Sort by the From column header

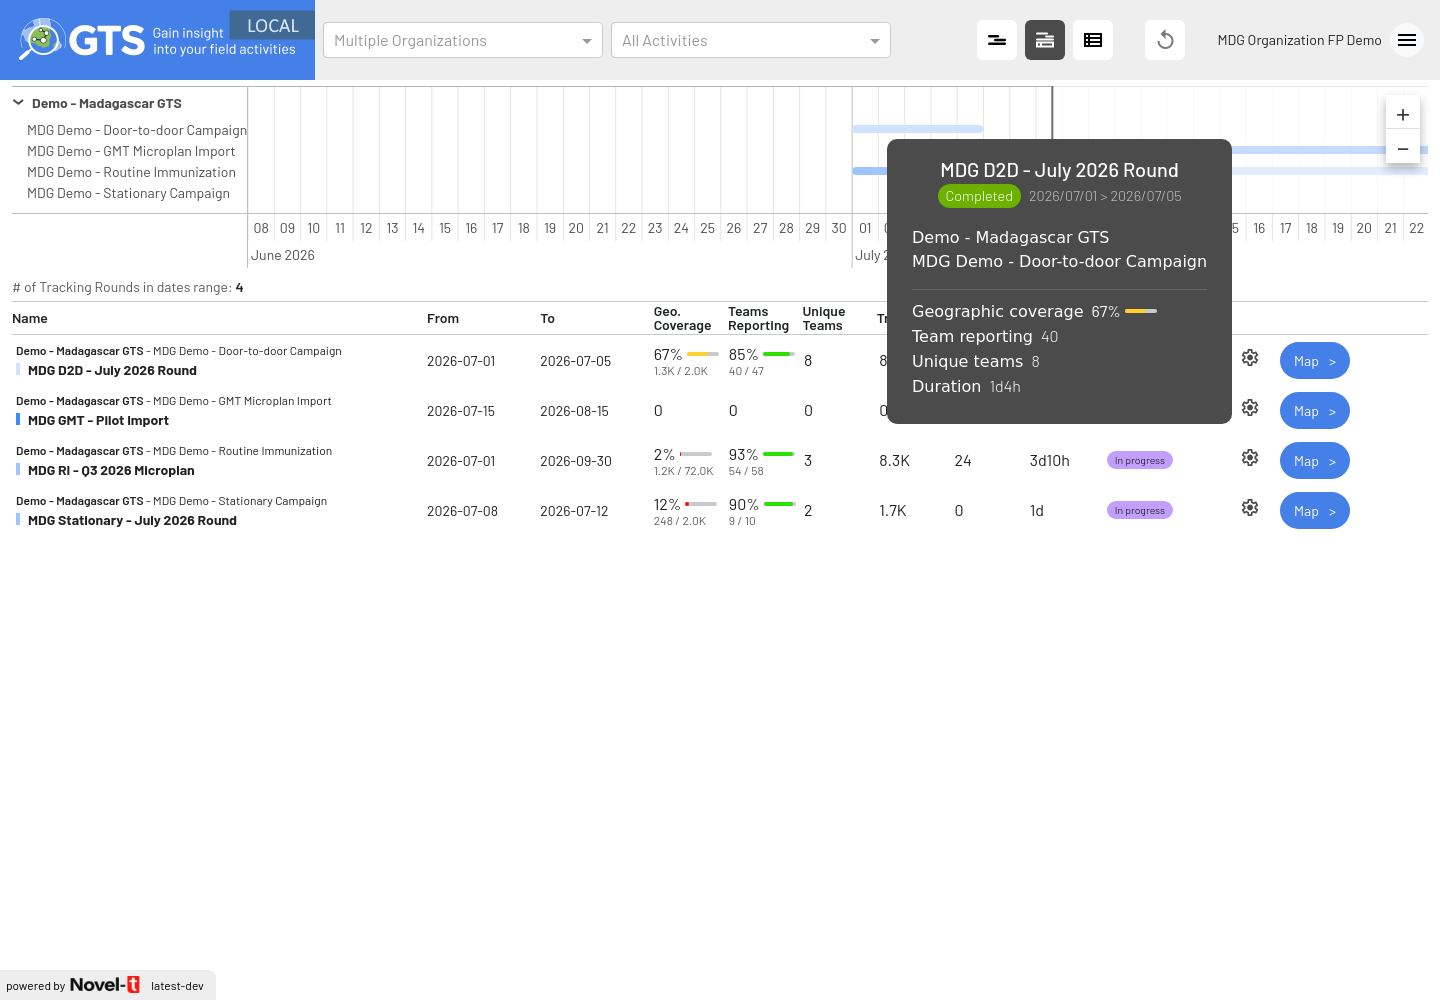coord(443,319)
